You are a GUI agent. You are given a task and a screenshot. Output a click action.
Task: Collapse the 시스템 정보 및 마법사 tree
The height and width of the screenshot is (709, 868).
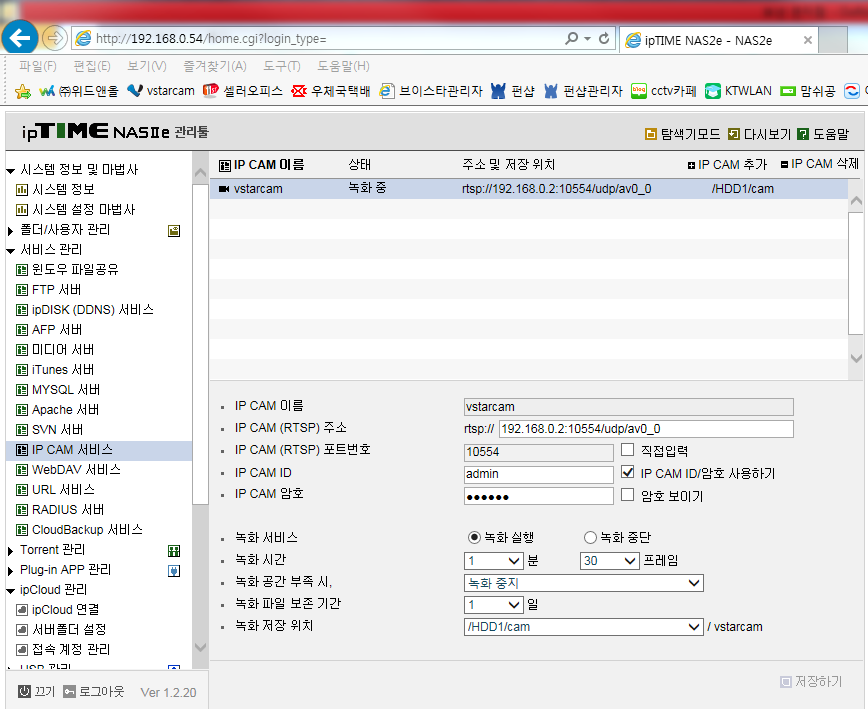tap(11, 171)
